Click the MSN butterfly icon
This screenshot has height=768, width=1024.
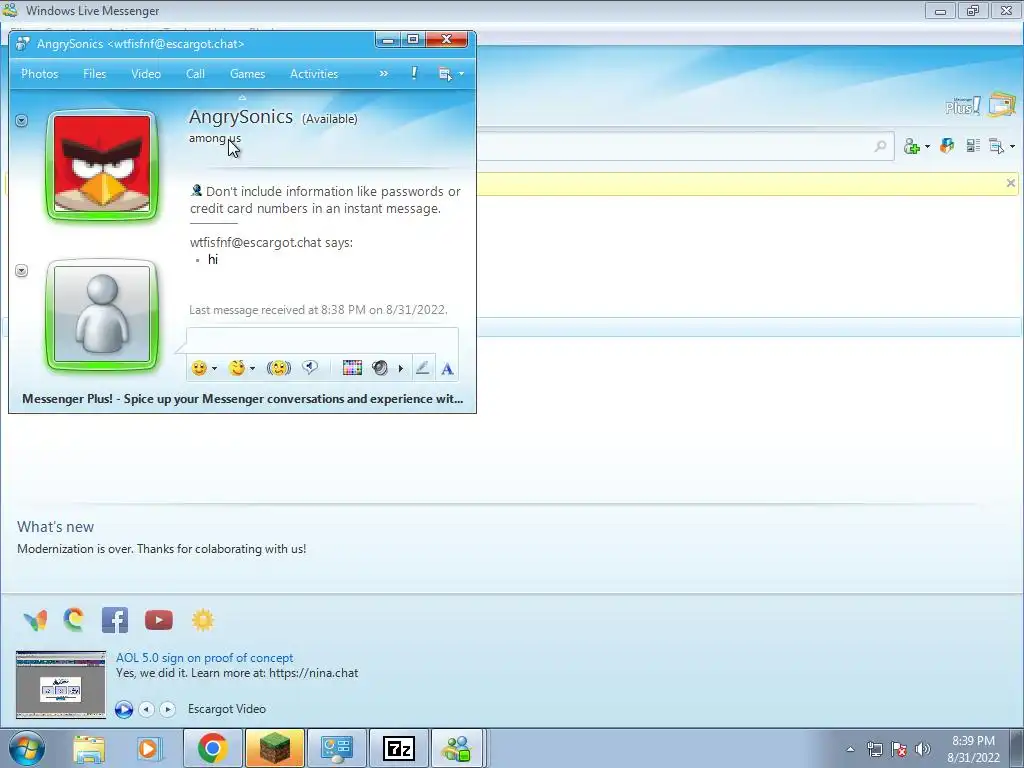point(35,620)
